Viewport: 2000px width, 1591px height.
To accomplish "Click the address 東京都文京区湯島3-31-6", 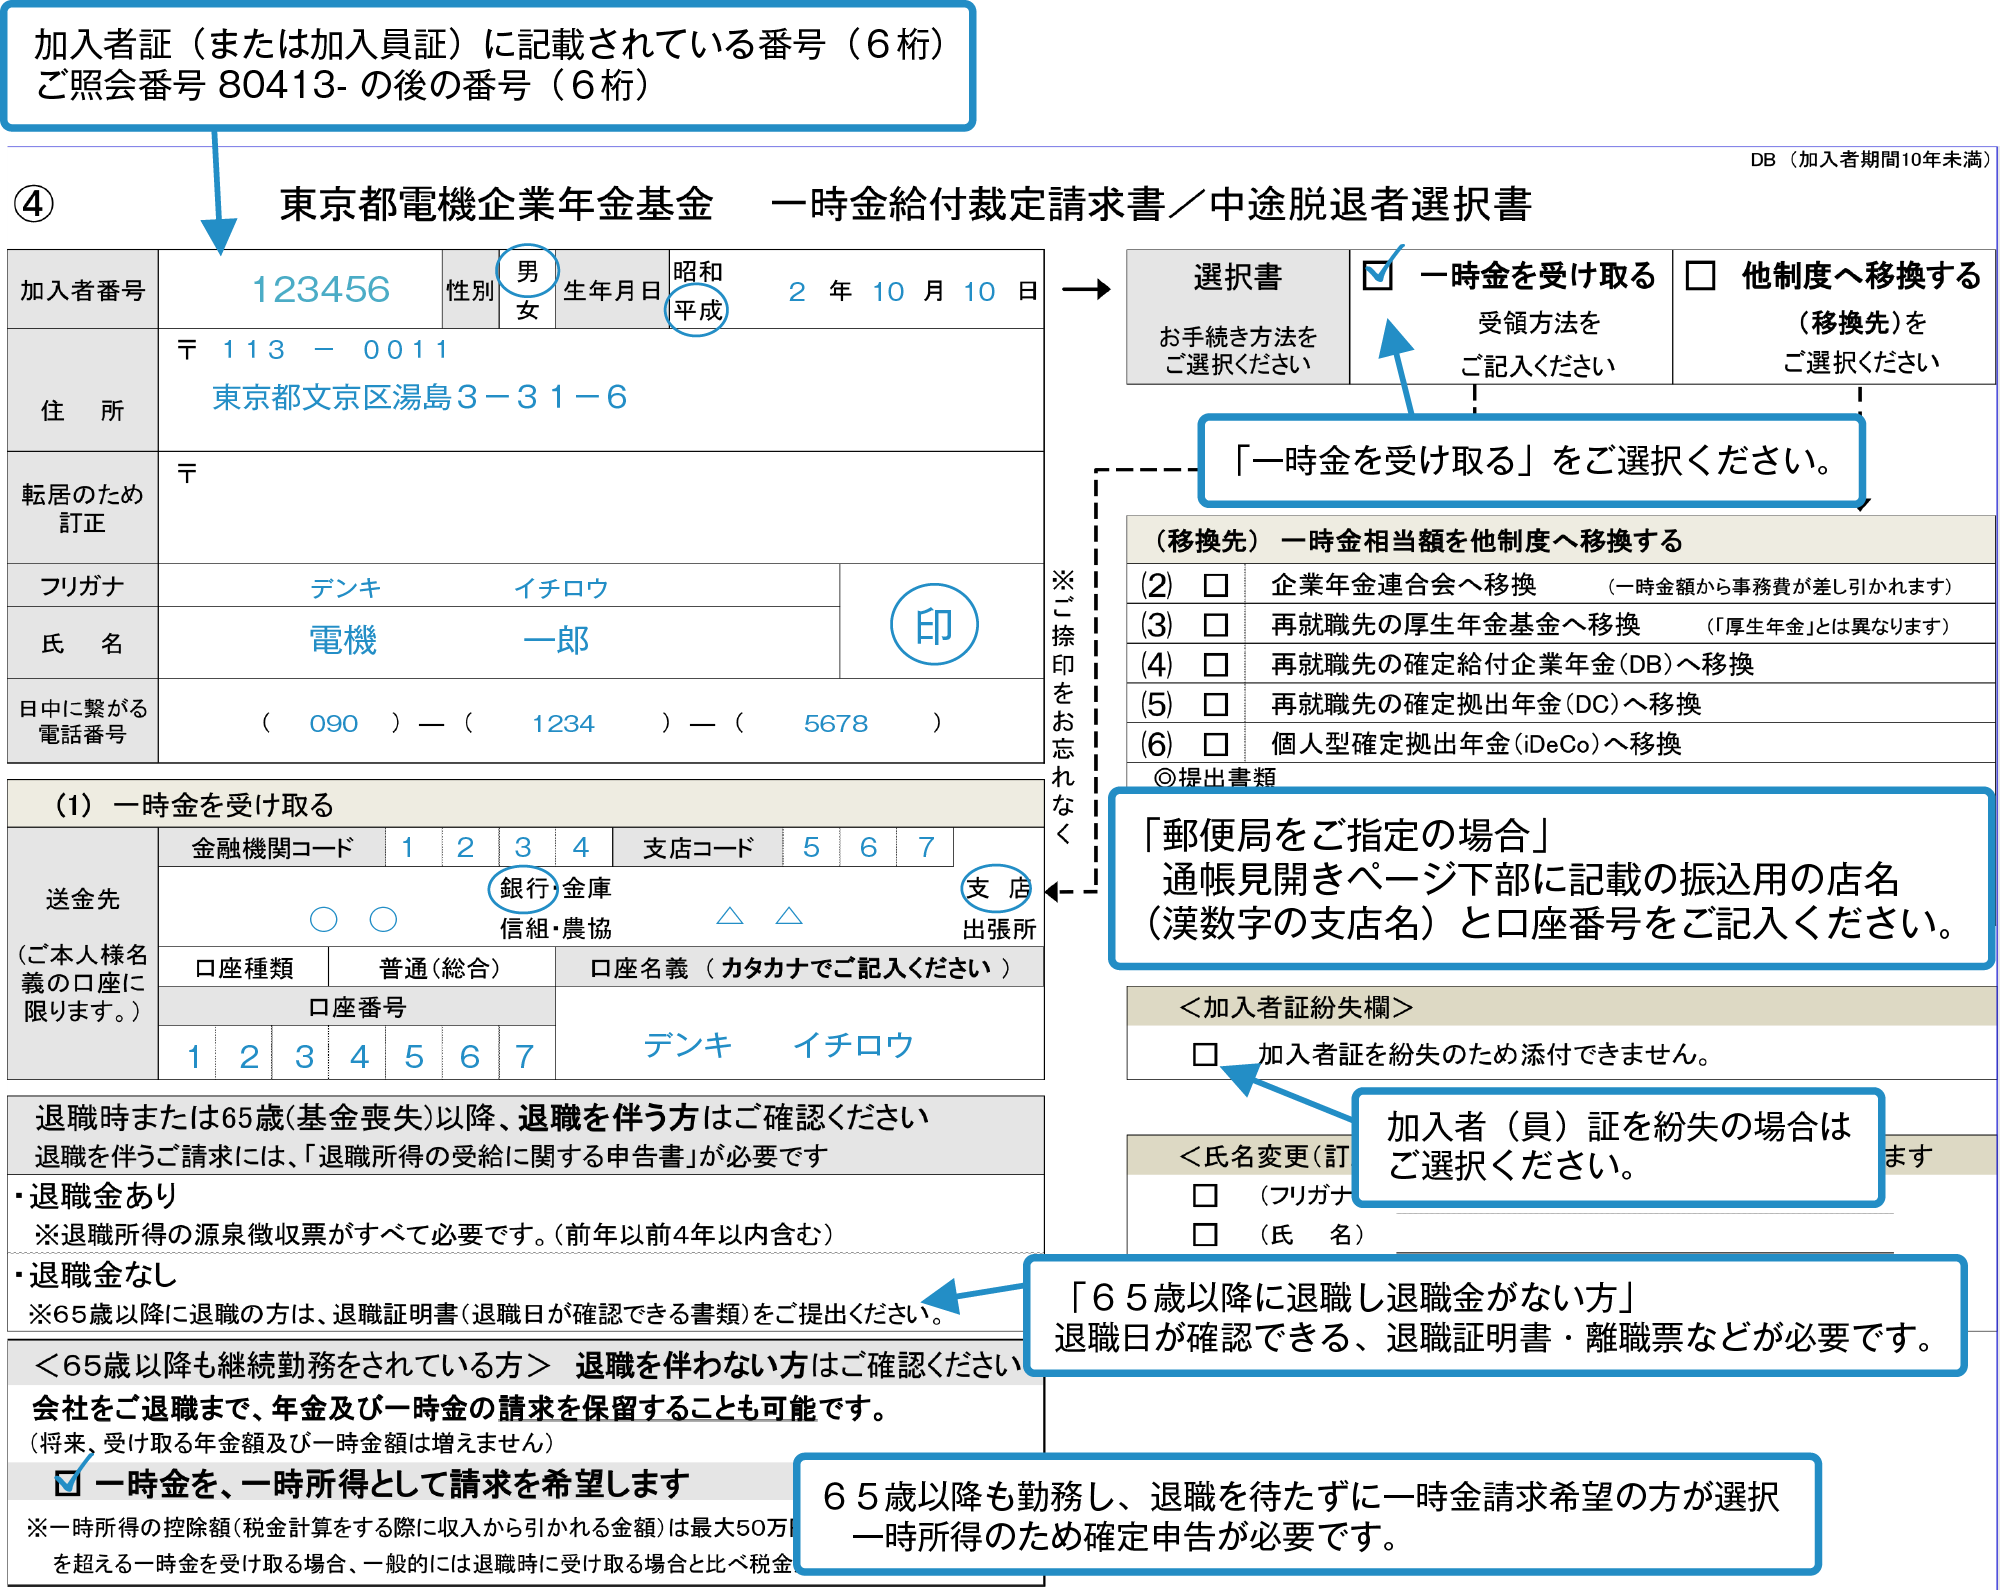I will coord(419,398).
